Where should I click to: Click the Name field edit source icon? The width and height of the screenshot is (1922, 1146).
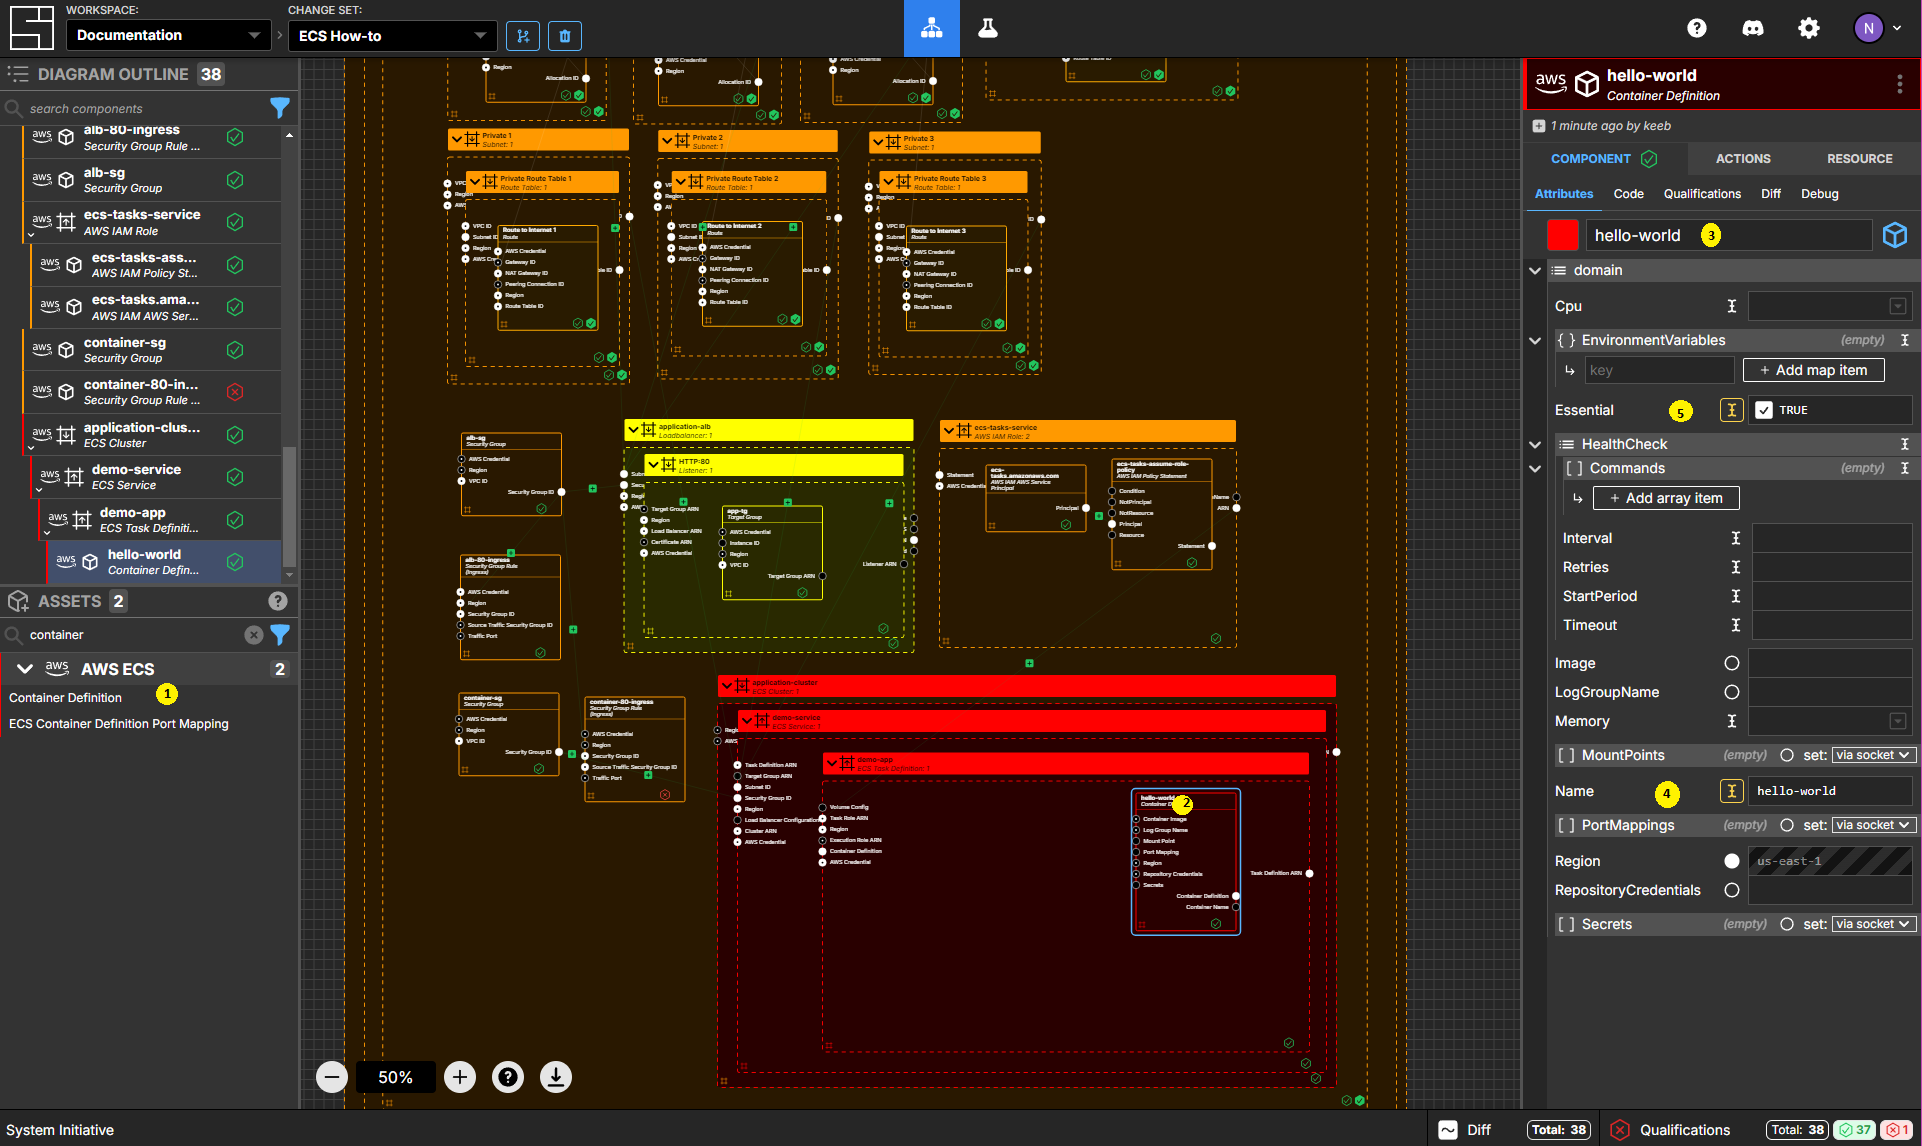1732,791
